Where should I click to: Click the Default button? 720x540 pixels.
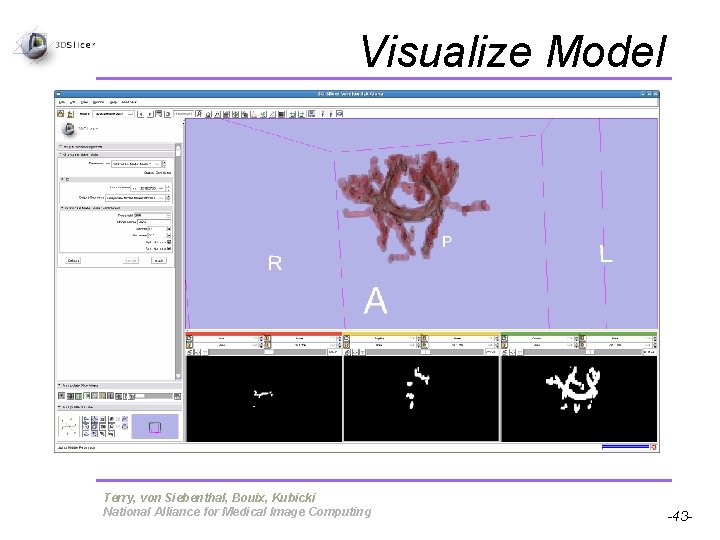tap(73, 261)
